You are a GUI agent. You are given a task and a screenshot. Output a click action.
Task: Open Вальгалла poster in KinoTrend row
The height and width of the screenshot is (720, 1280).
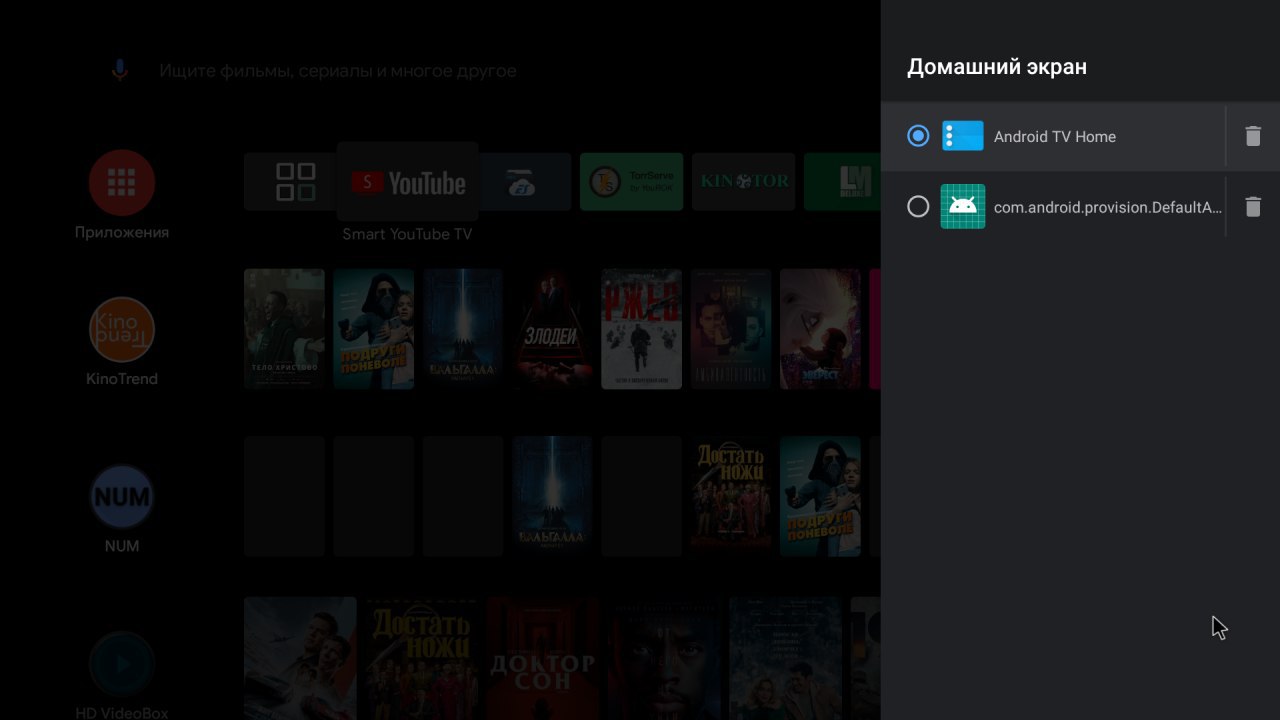[463, 329]
